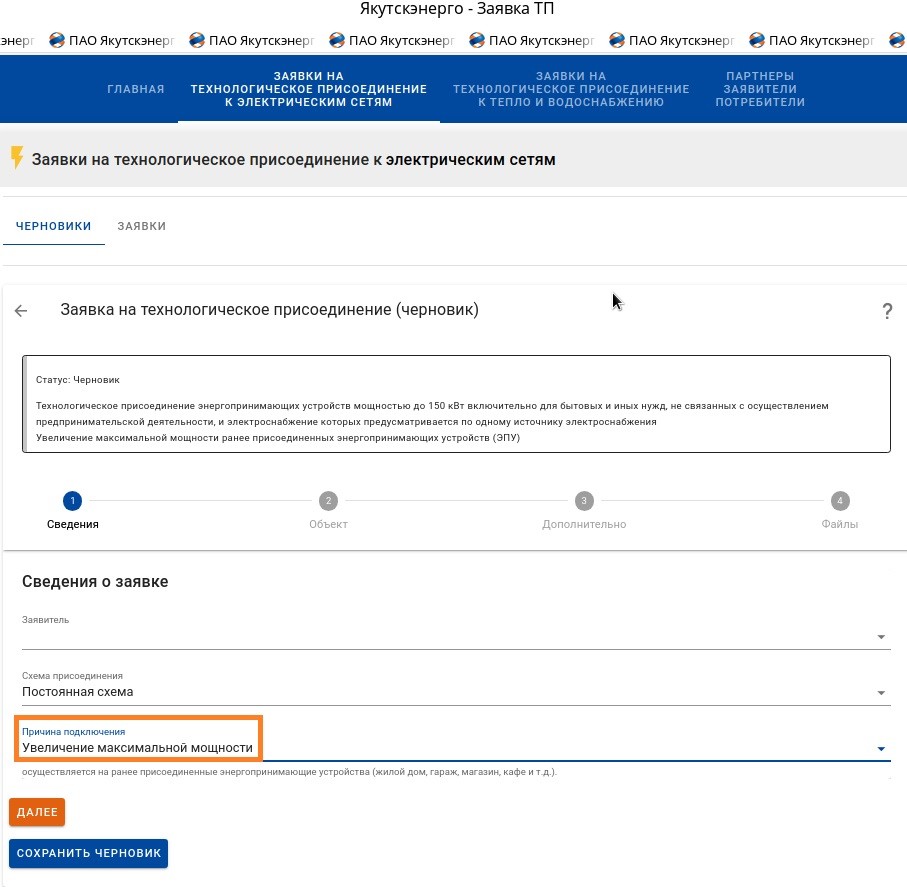907x887 pixels.
Task: Click the Сохранить черновик button
Action: [x=89, y=853]
